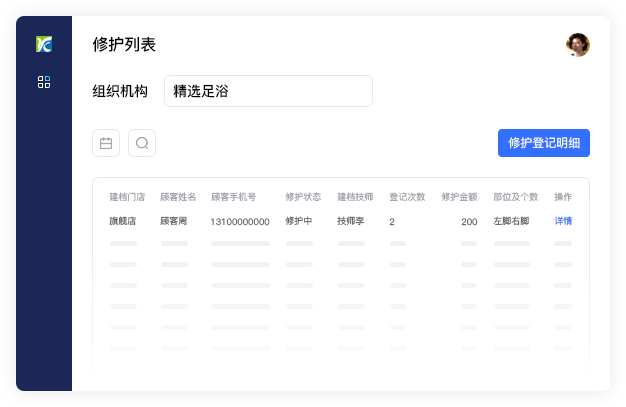
Task: Click the 修护登记明细 button
Action: [x=544, y=143]
